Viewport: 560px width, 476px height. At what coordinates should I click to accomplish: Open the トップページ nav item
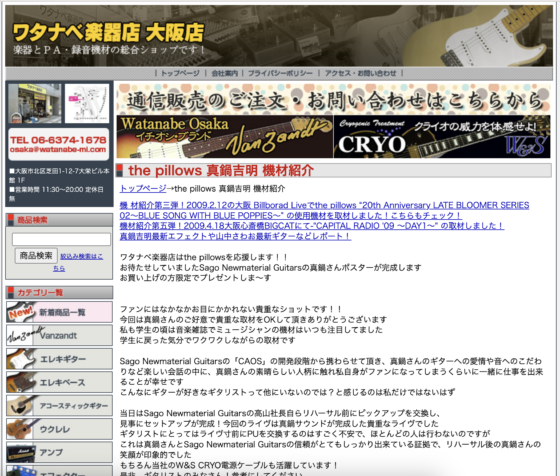[x=180, y=73]
